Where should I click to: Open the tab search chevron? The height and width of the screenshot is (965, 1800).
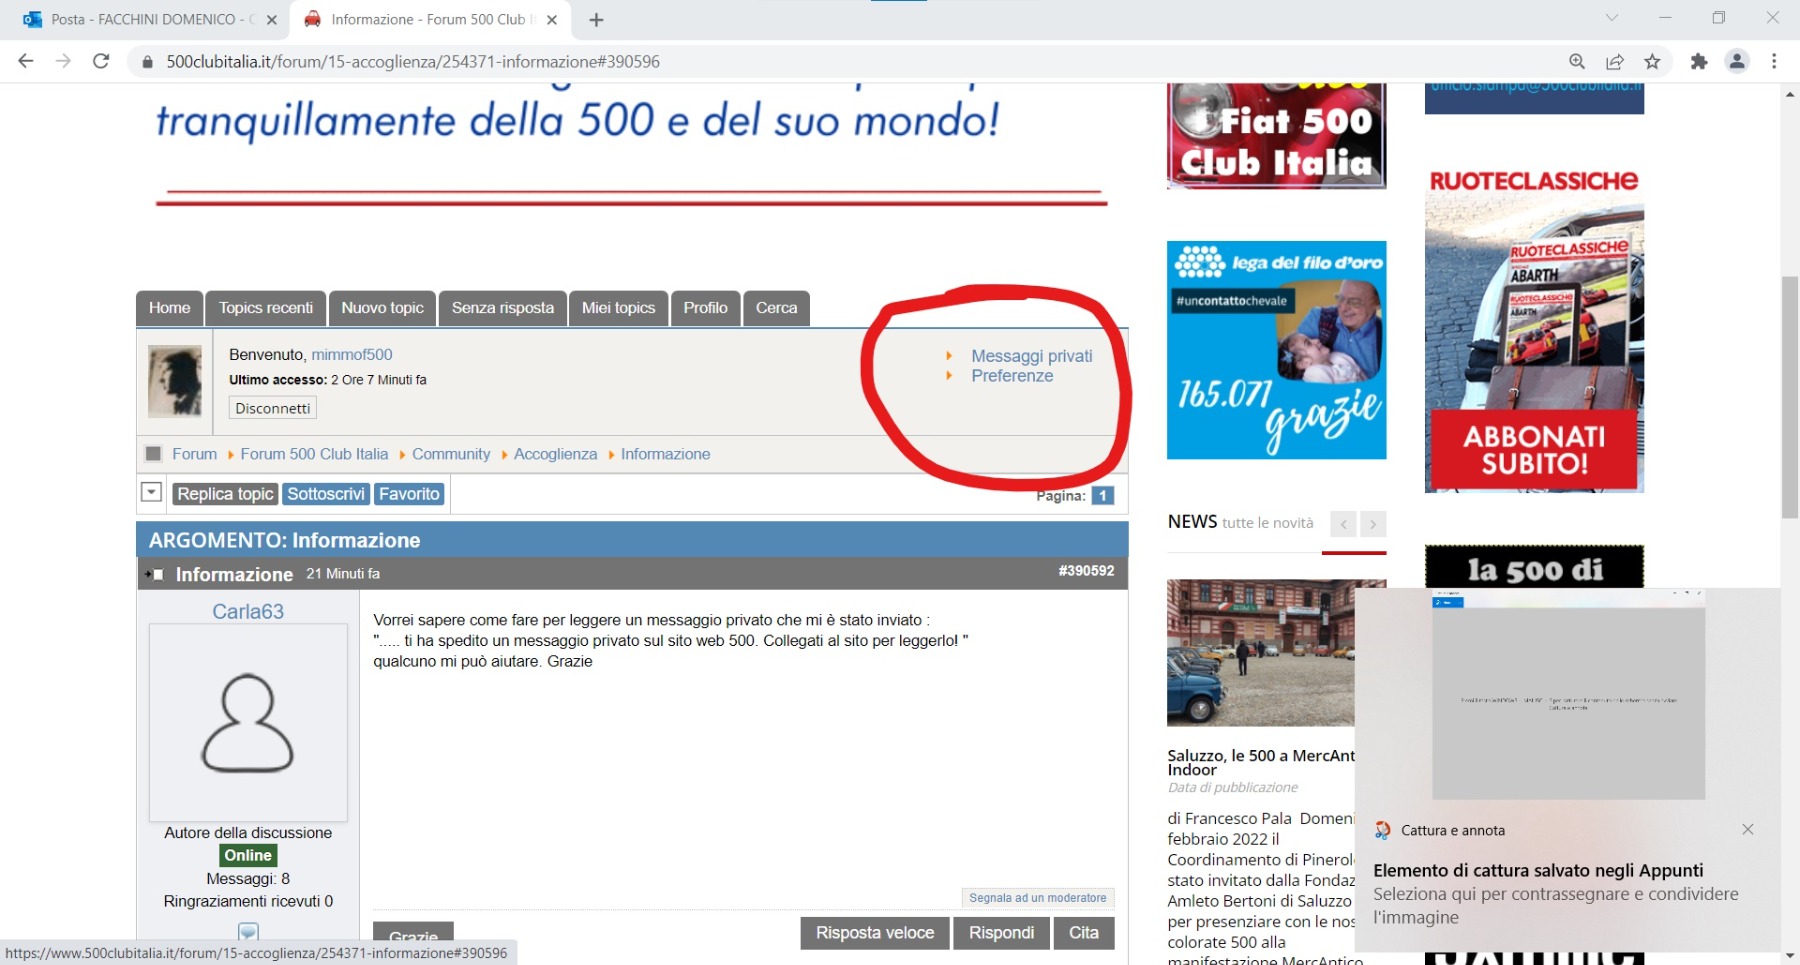pos(1612,18)
